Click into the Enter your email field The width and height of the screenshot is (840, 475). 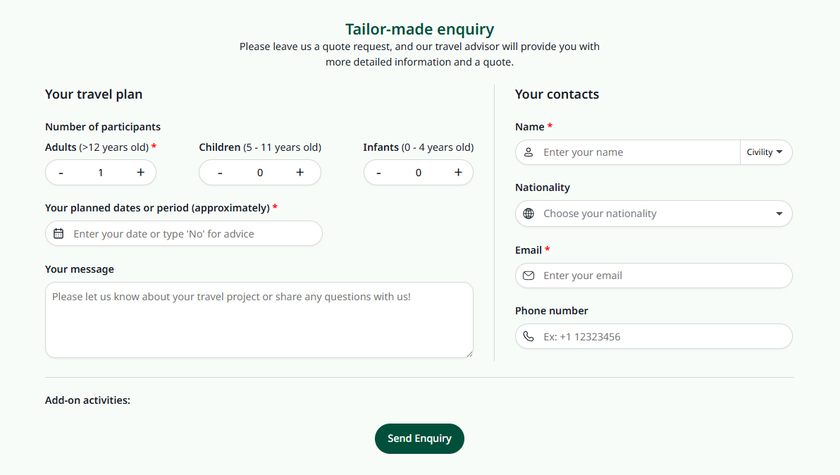point(662,276)
